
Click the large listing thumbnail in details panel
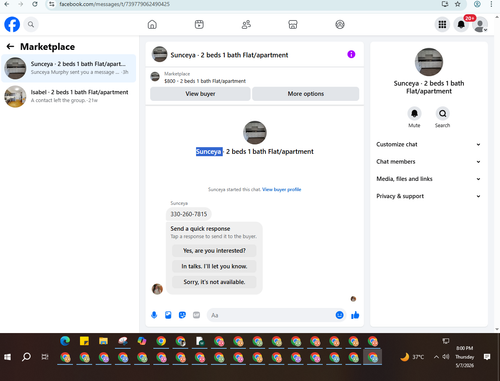click(x=429, y=62)
